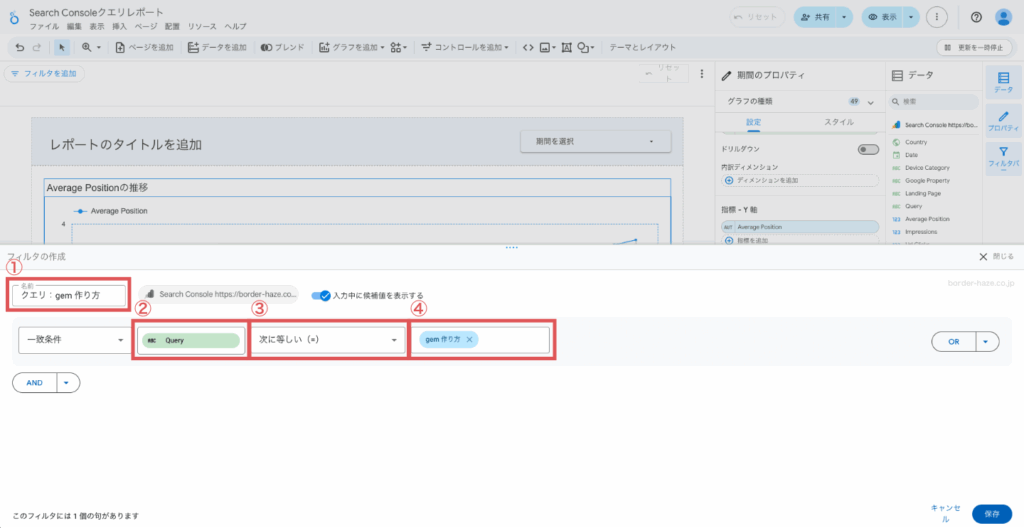Click the redo arrow in toolbar

coord(37,47)
